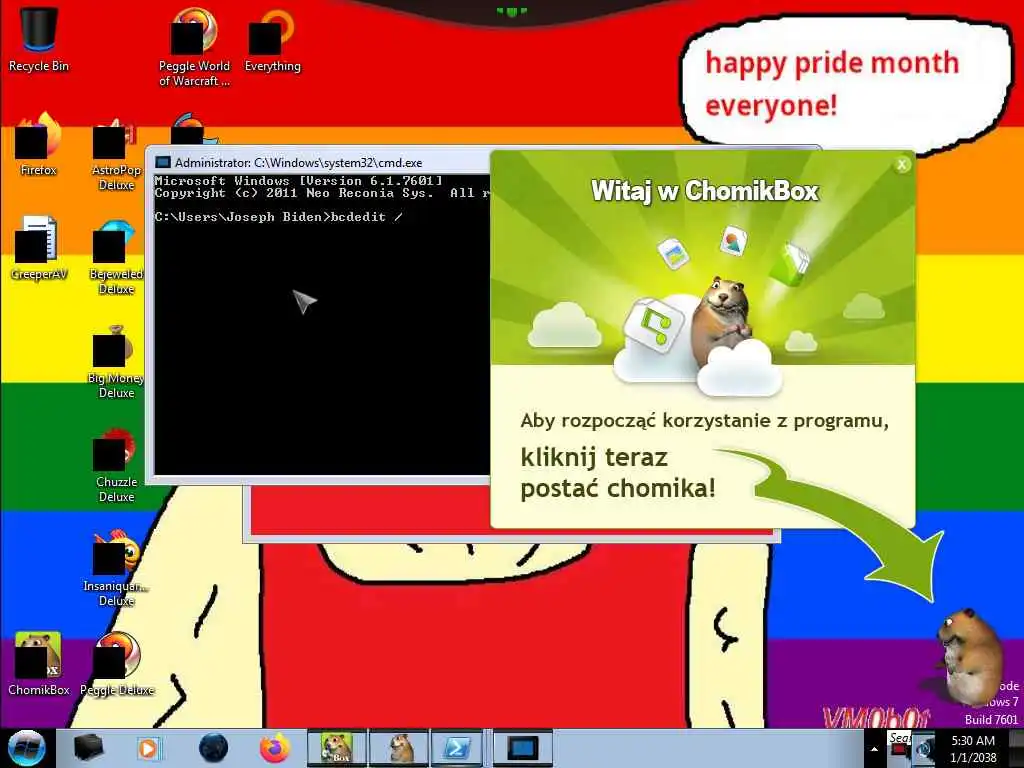Open the ChomikBox desktop shortcut
1024x768 pixels.
pos(39,664)
